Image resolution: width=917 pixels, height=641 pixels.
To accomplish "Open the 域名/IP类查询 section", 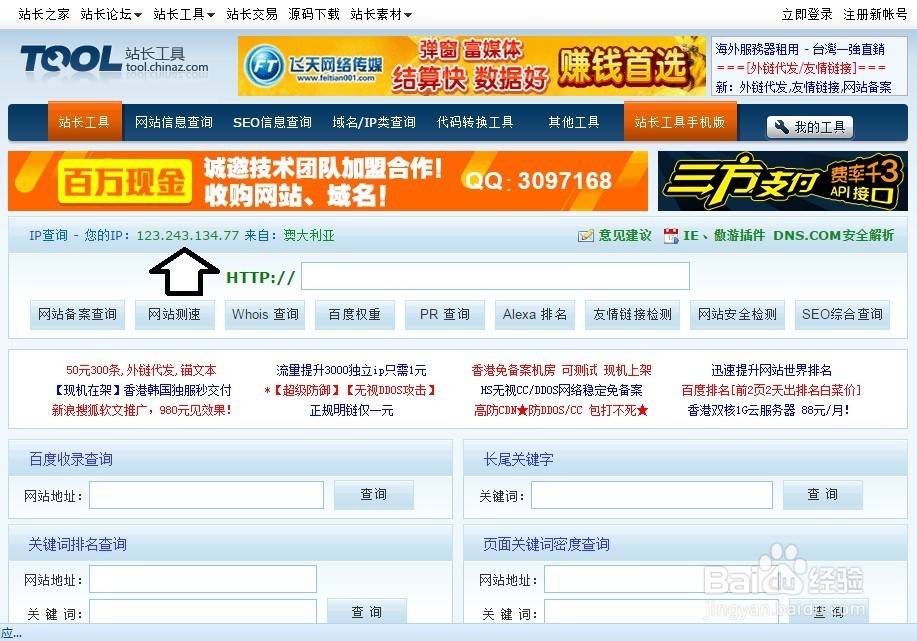I will tap(373, 121).
